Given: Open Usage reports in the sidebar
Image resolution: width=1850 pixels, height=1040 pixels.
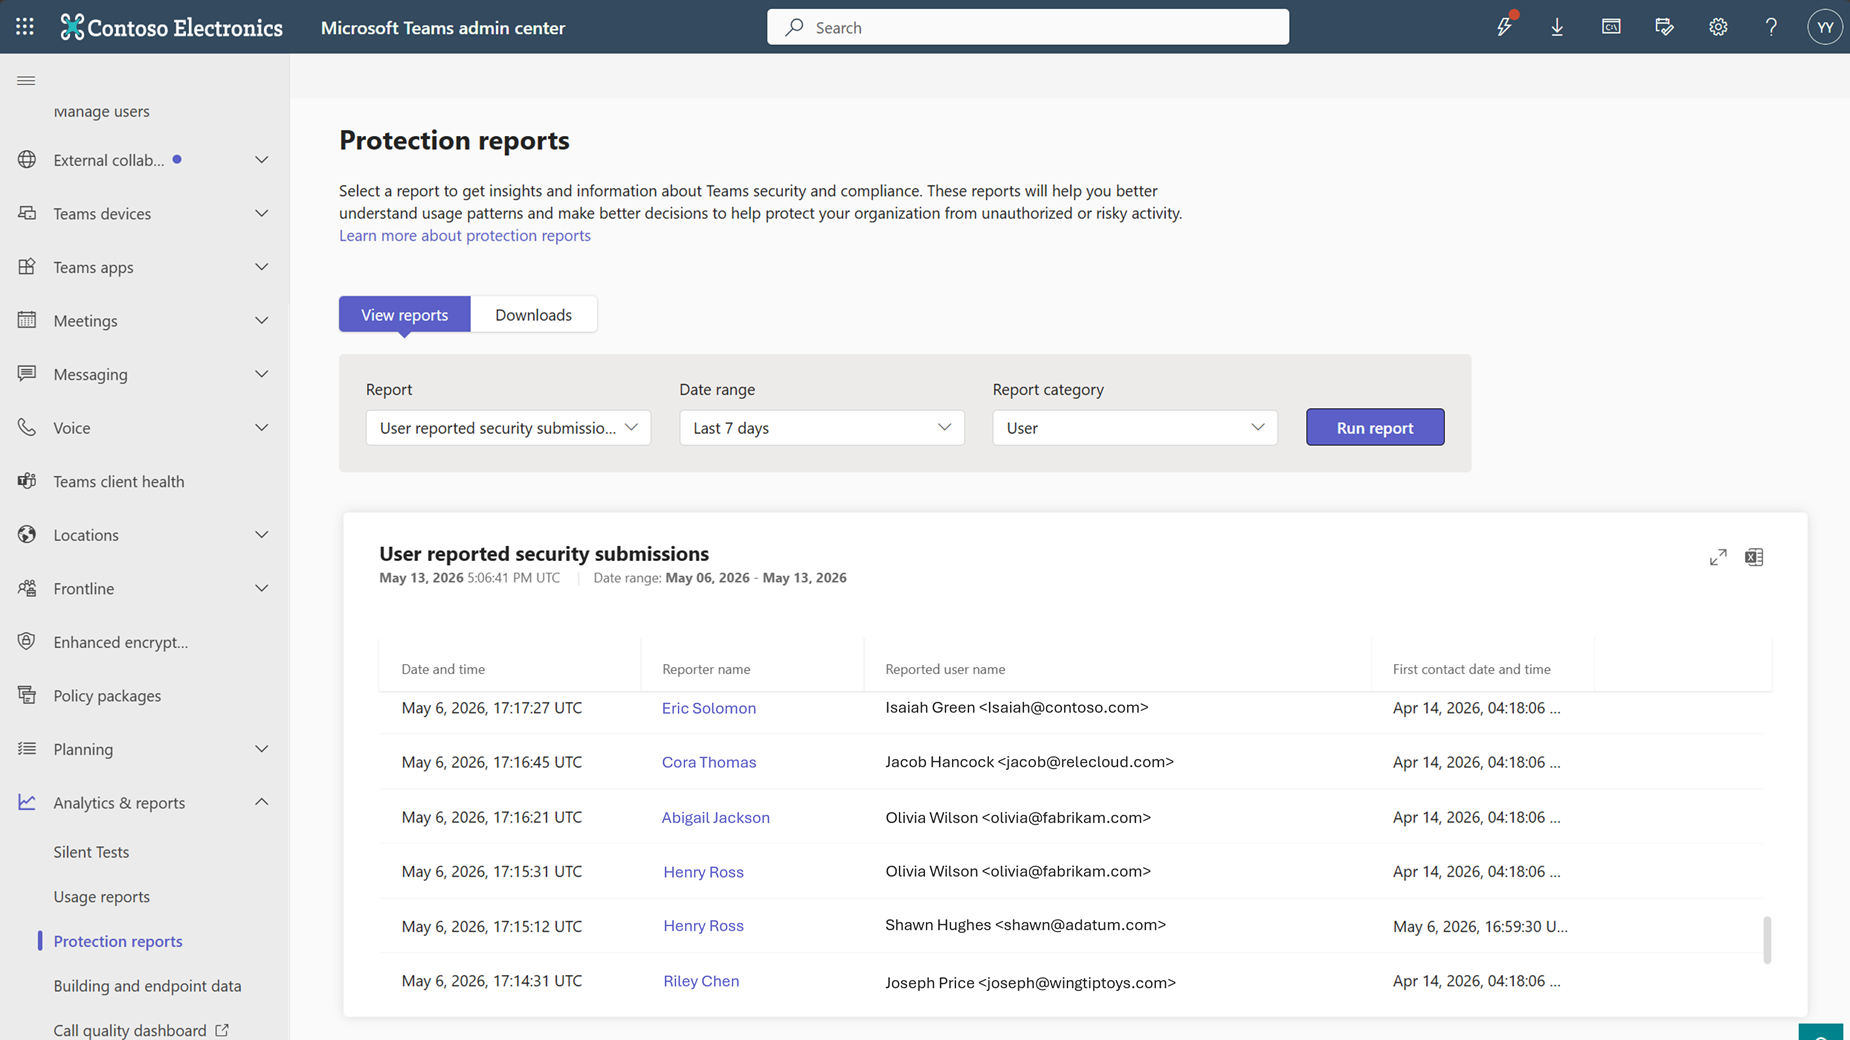Looking at the screenshot, I should click(101, 896).
